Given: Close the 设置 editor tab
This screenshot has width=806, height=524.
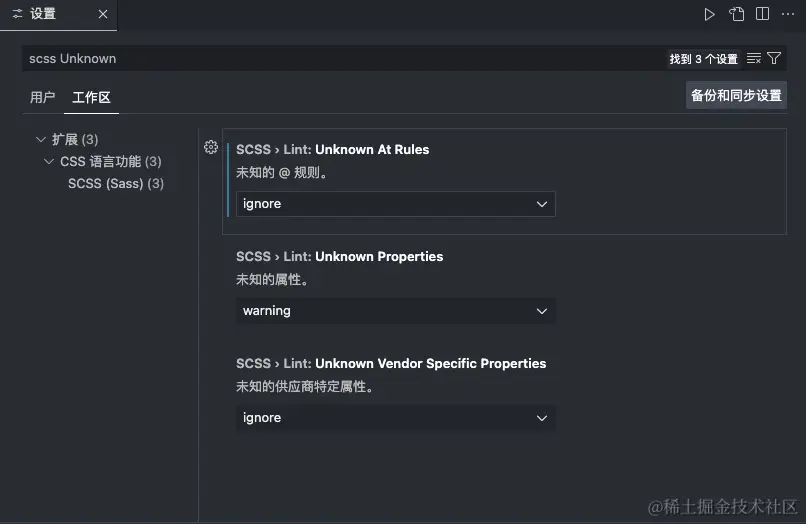Looking at the screenshot, I should coord(103,14).
